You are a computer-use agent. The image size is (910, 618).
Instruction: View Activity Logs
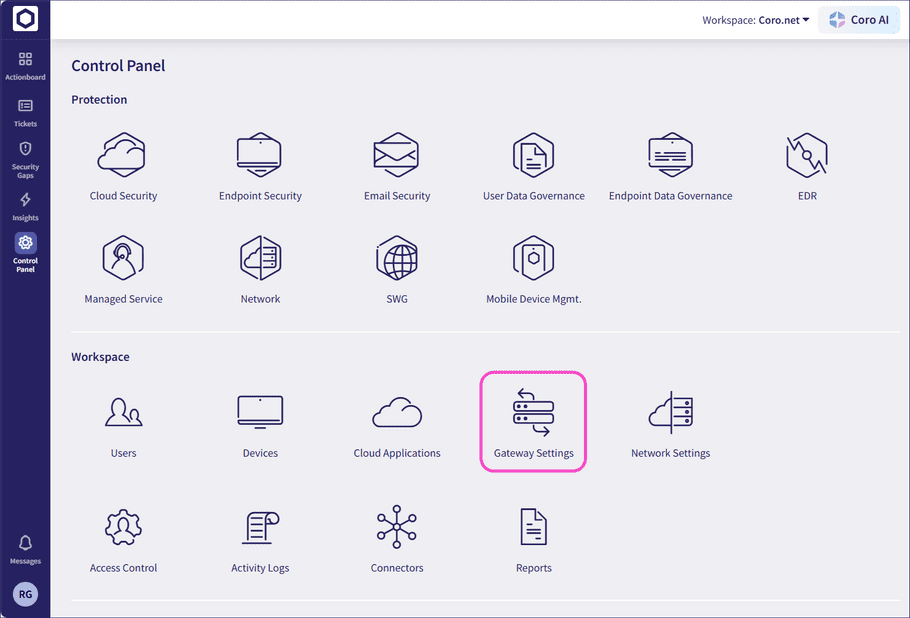pyautogui.click(x=260, y=530)
